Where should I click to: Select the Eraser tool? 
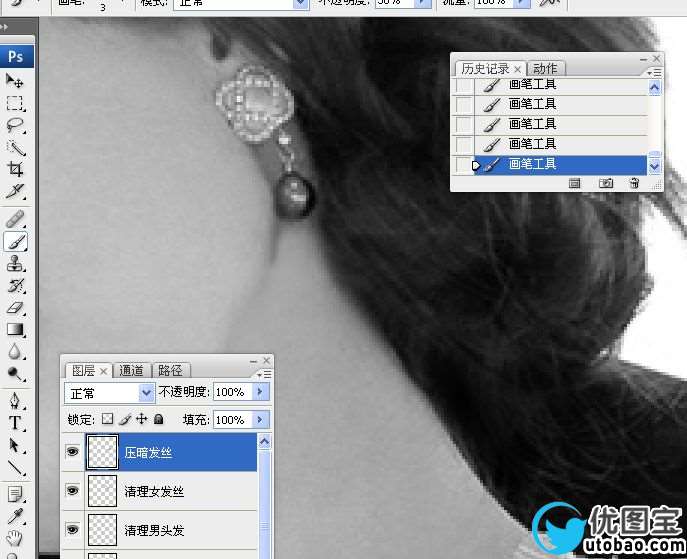(15, 308)
